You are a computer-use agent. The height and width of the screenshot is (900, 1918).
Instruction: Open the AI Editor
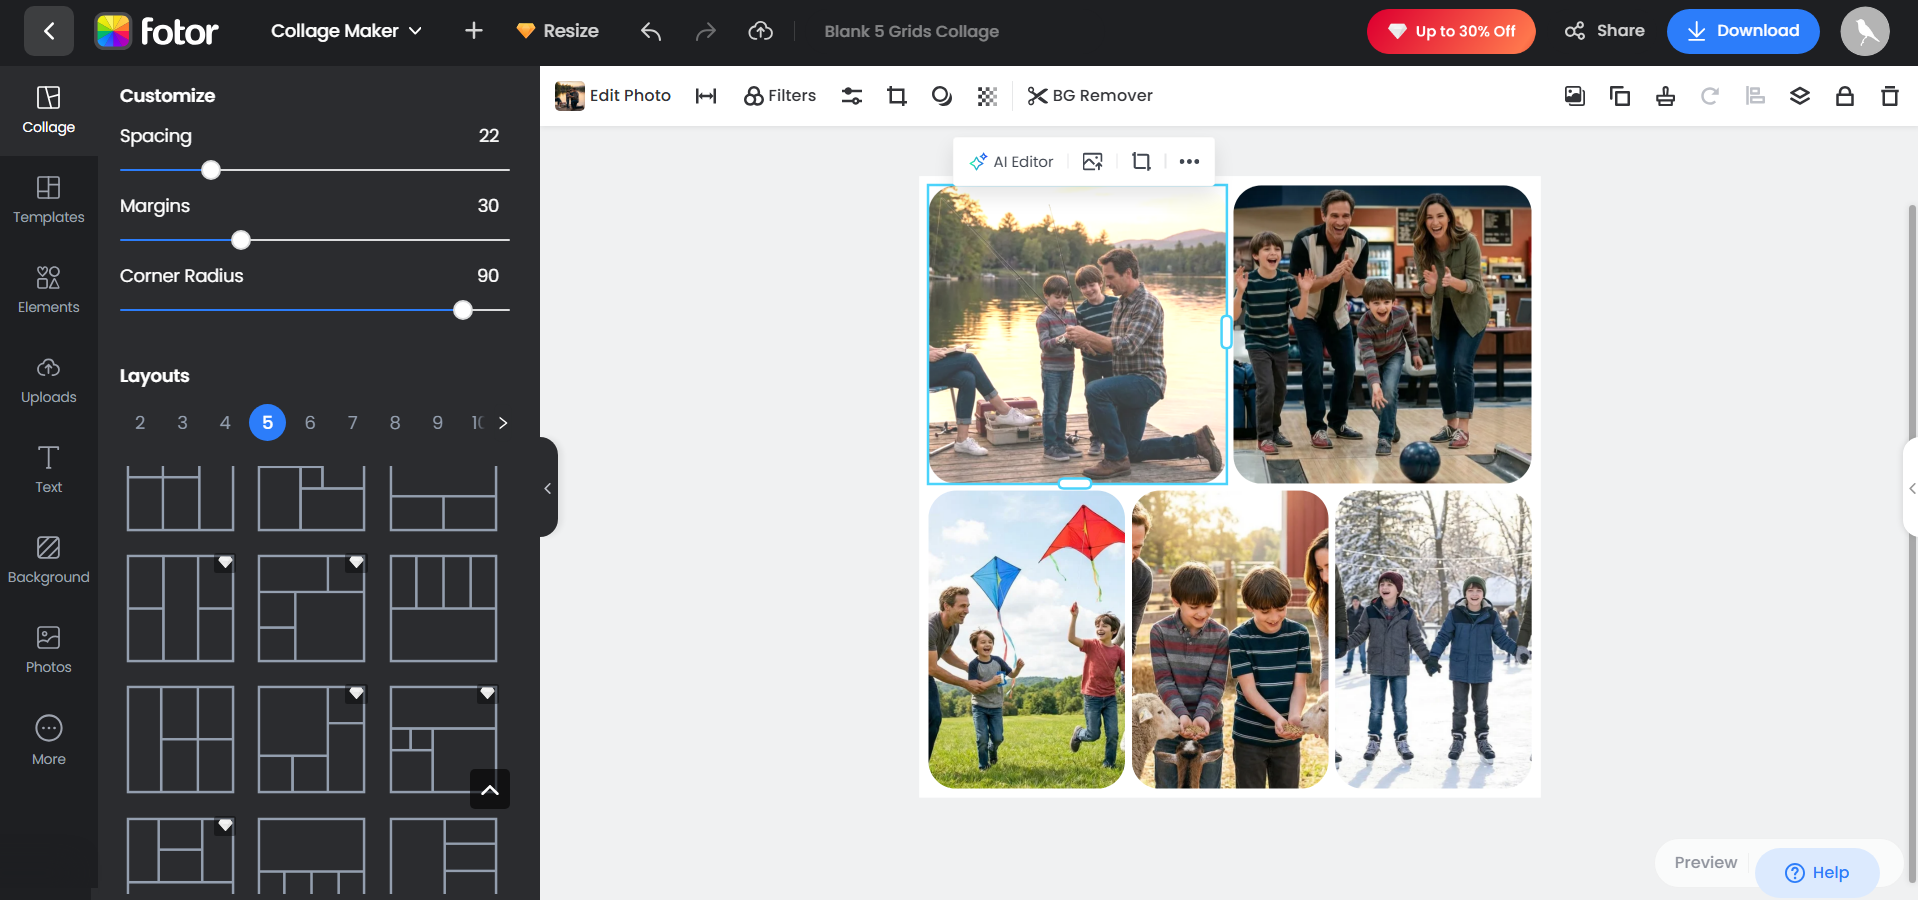(x=1011, y=161)
